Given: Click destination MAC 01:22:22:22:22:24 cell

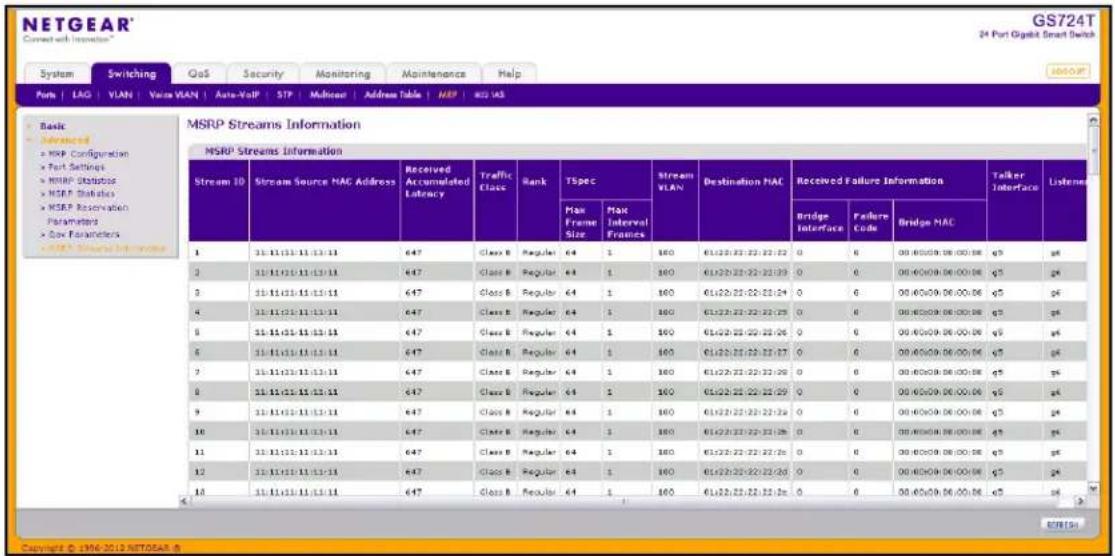Looking at the screenshot, I should [x=745, y=292].
